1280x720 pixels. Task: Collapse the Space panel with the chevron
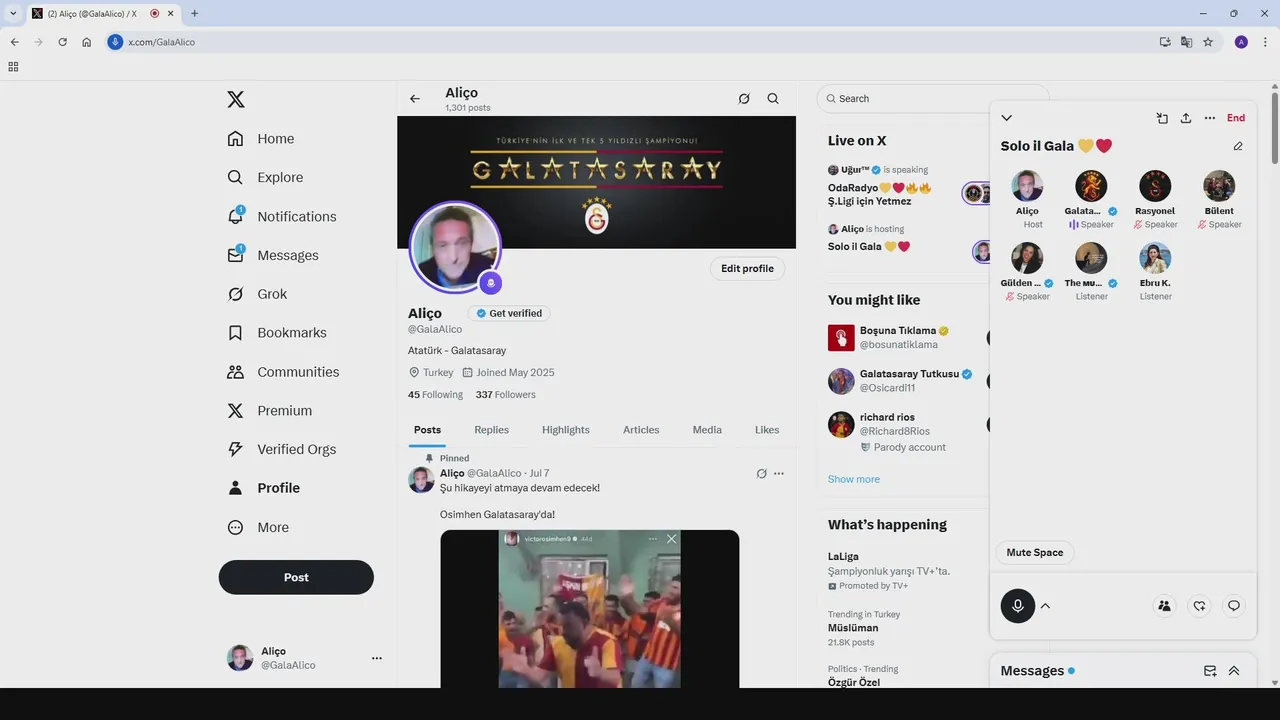[x=1007, y=118]
